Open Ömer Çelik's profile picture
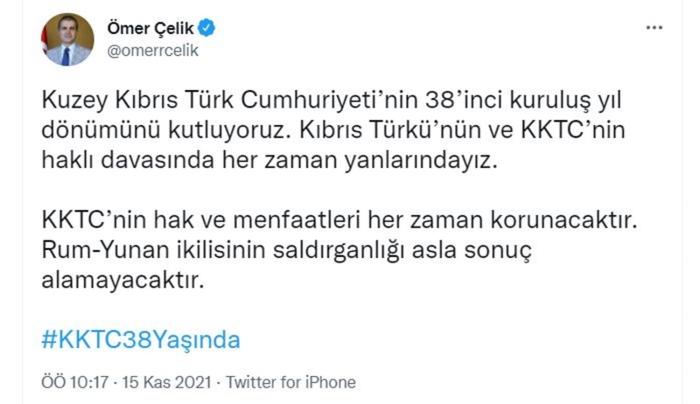The height and width of the screenshot is (404, 700). click(68, 40)
